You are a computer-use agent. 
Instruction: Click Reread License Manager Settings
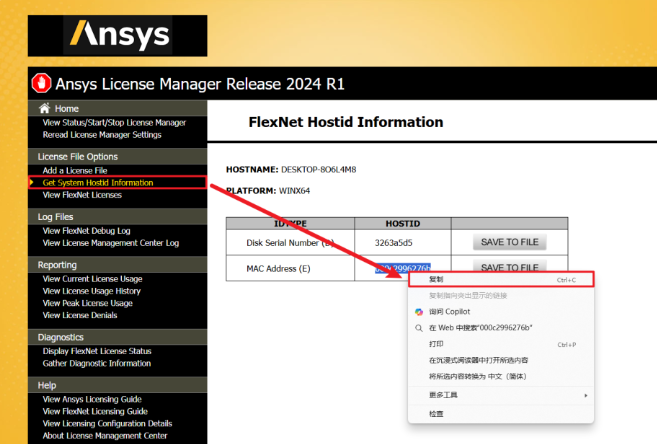click(x=102, y=135)
